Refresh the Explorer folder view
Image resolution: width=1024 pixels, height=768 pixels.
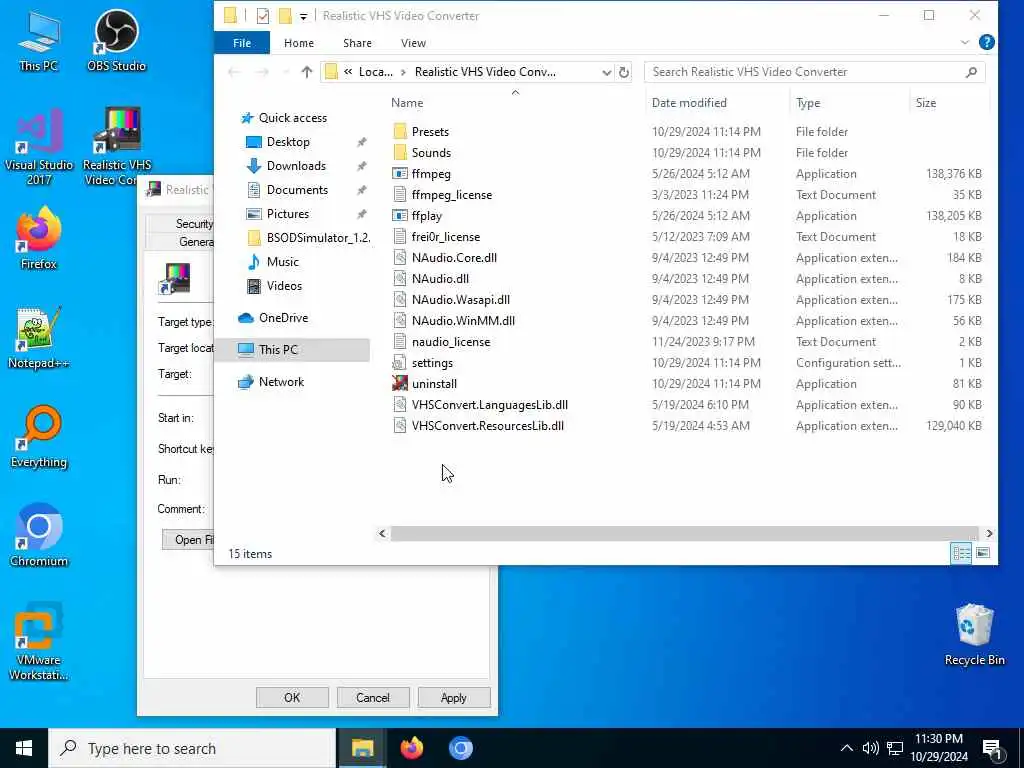coord(624,72)
